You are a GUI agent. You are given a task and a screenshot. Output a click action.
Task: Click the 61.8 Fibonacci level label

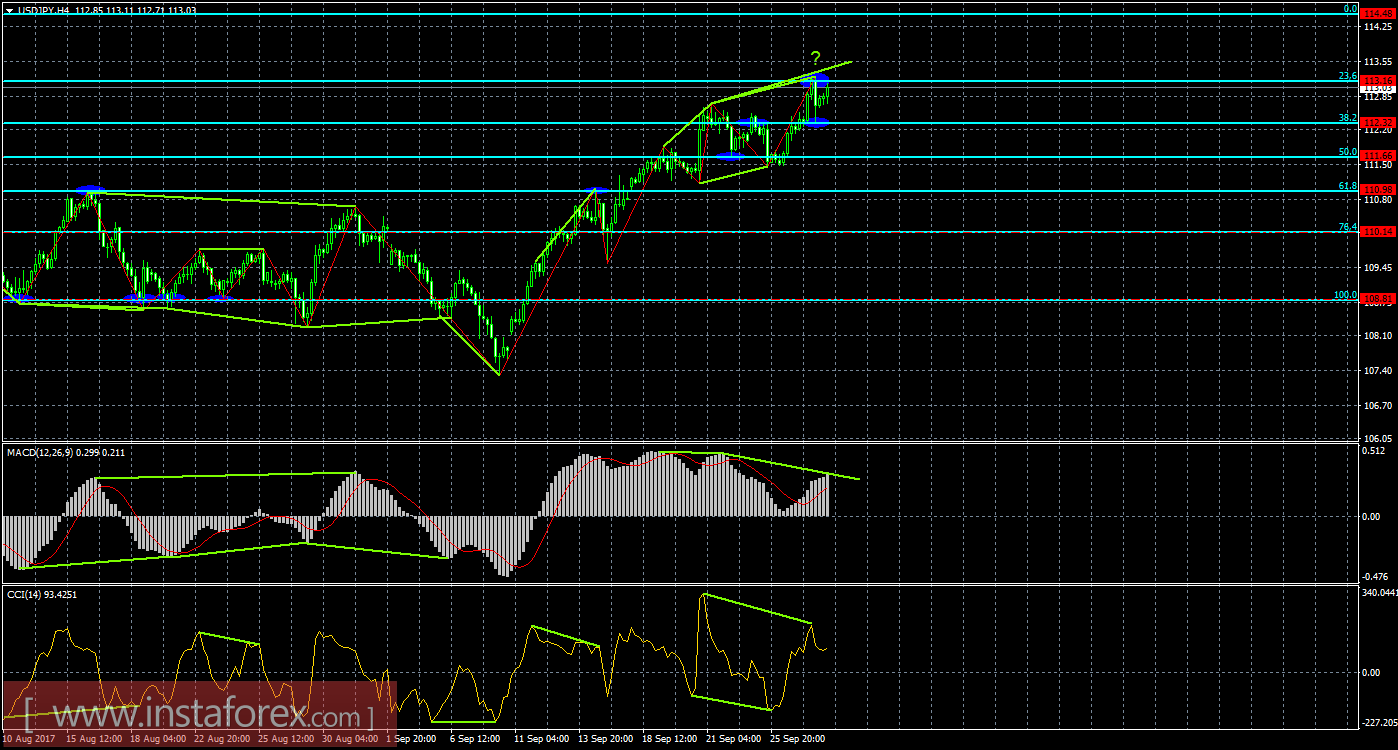click(1347, 185)
